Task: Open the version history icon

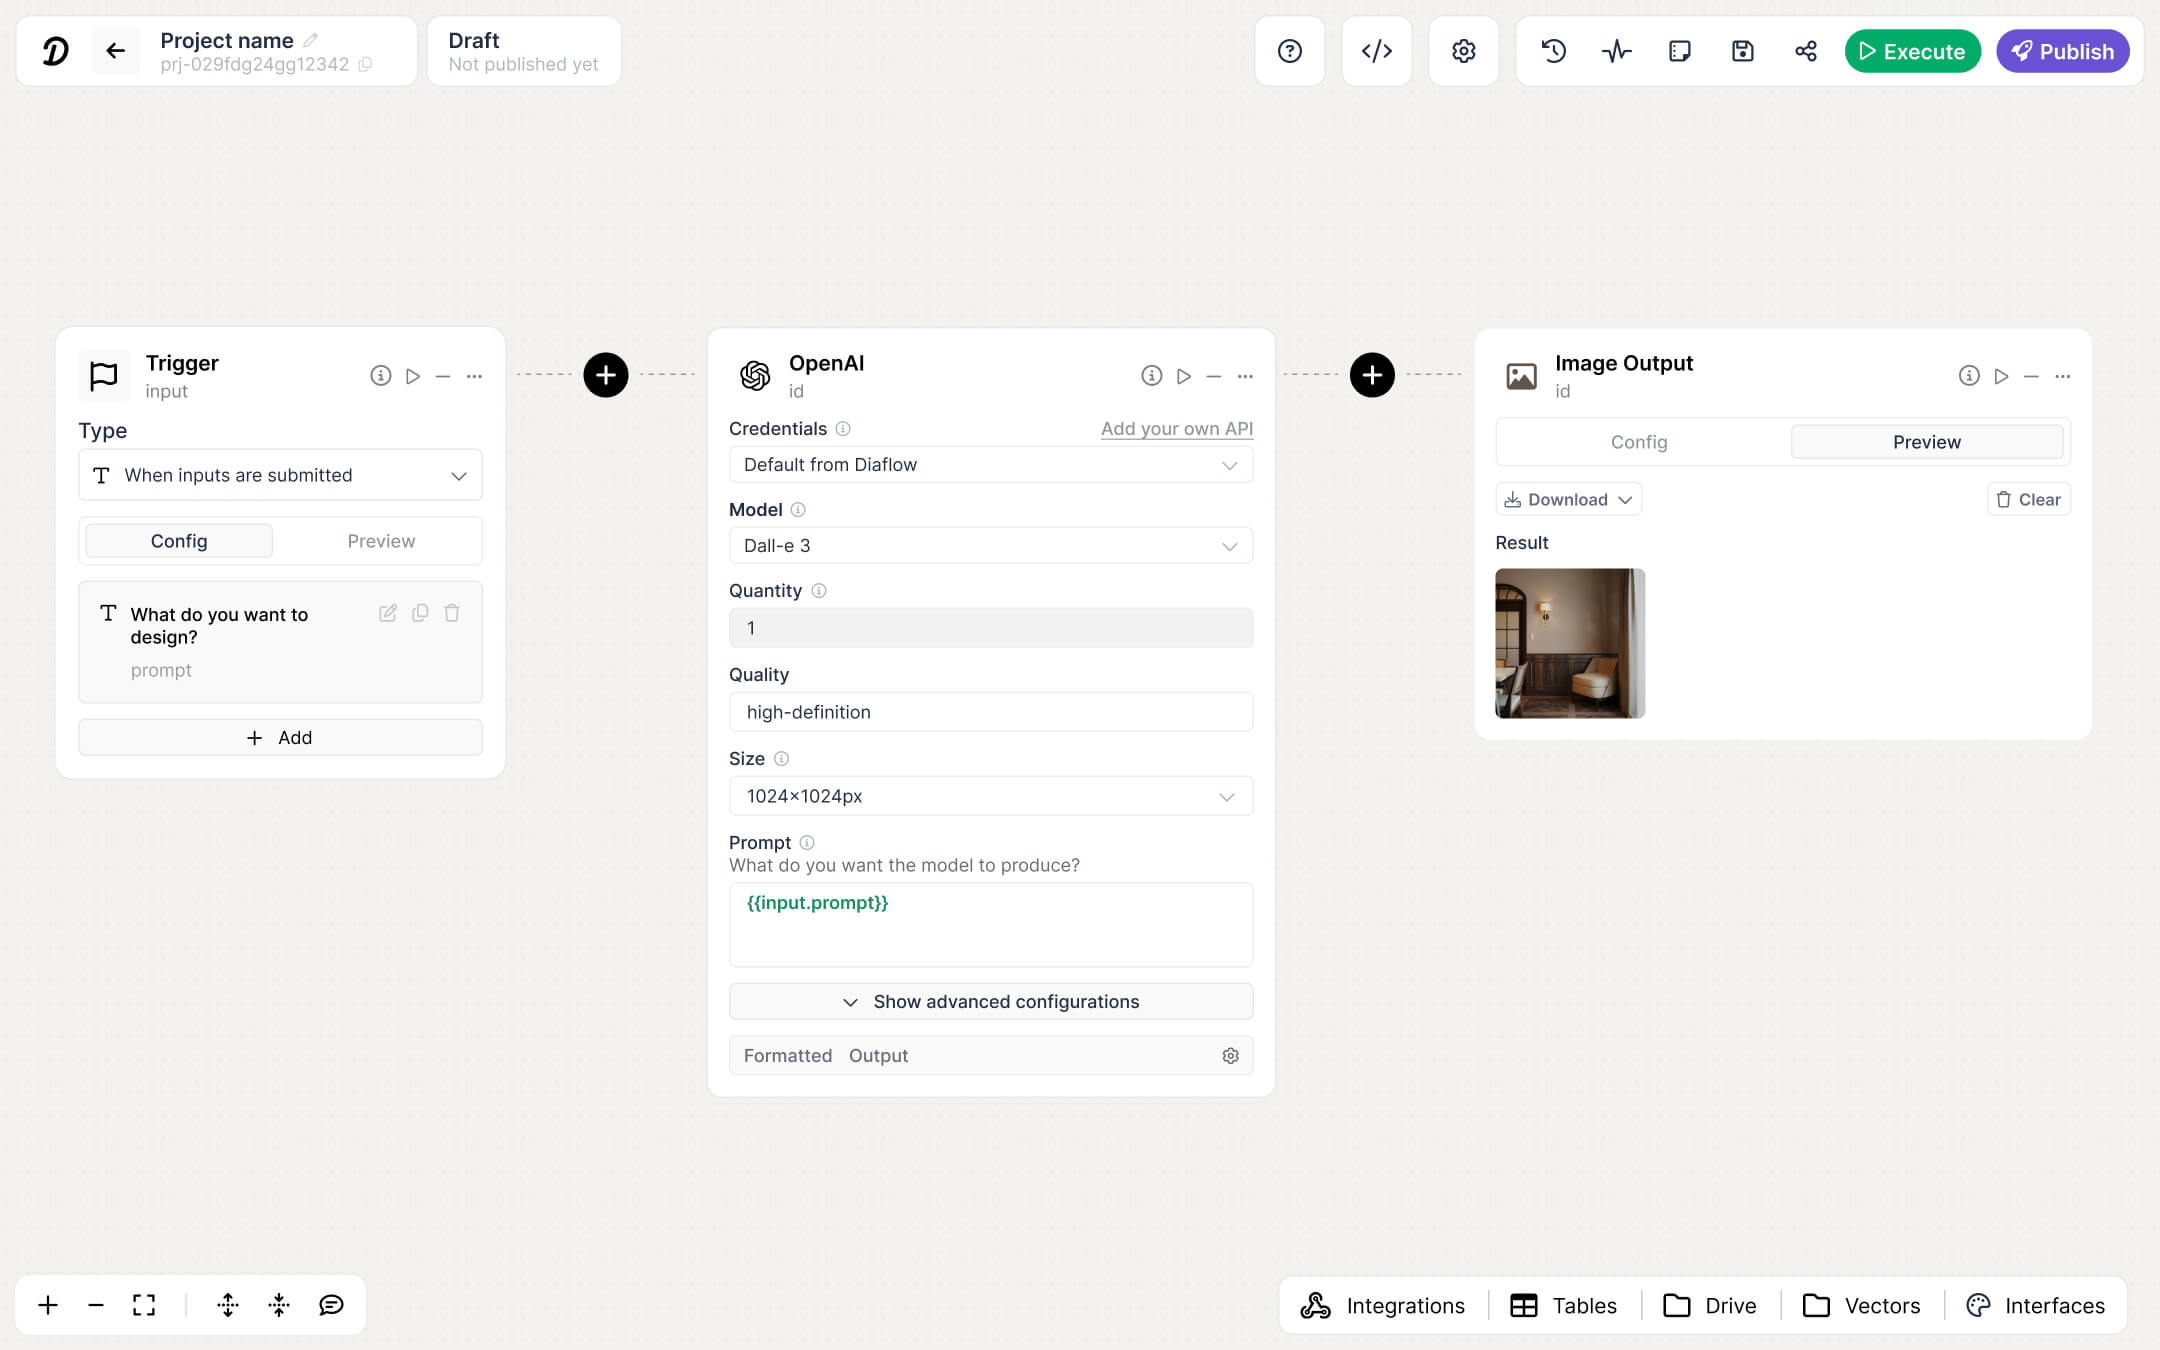Action: pos(1553,50)
